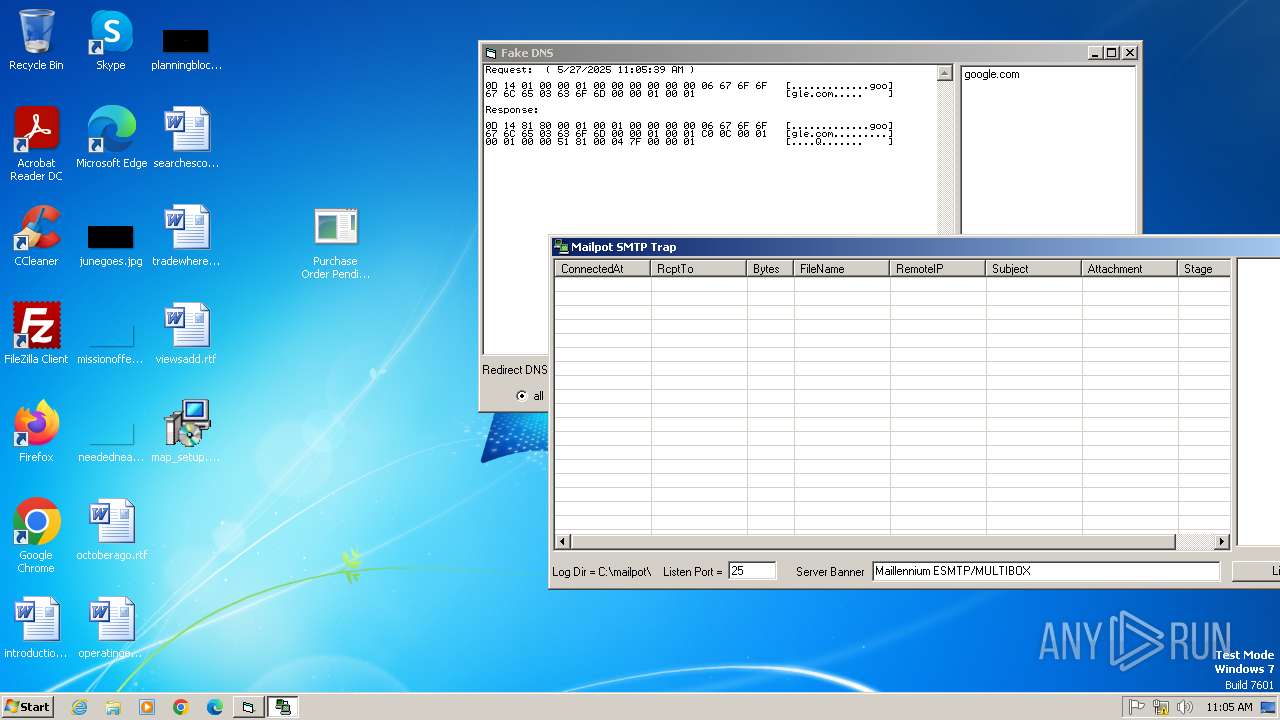This screenshot has width=1280, height=720.
Task: Launch Google Chrome from the desktop
Action: click(36, 535)
